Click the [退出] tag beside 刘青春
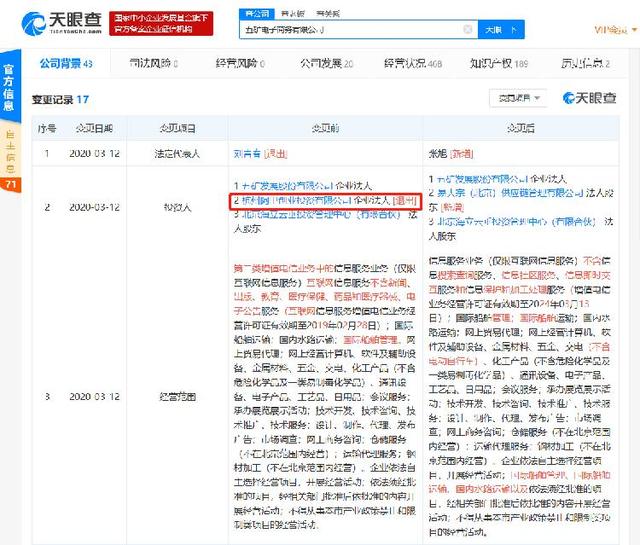The height and width of the screenshot is (545, 640). [275, 153]
